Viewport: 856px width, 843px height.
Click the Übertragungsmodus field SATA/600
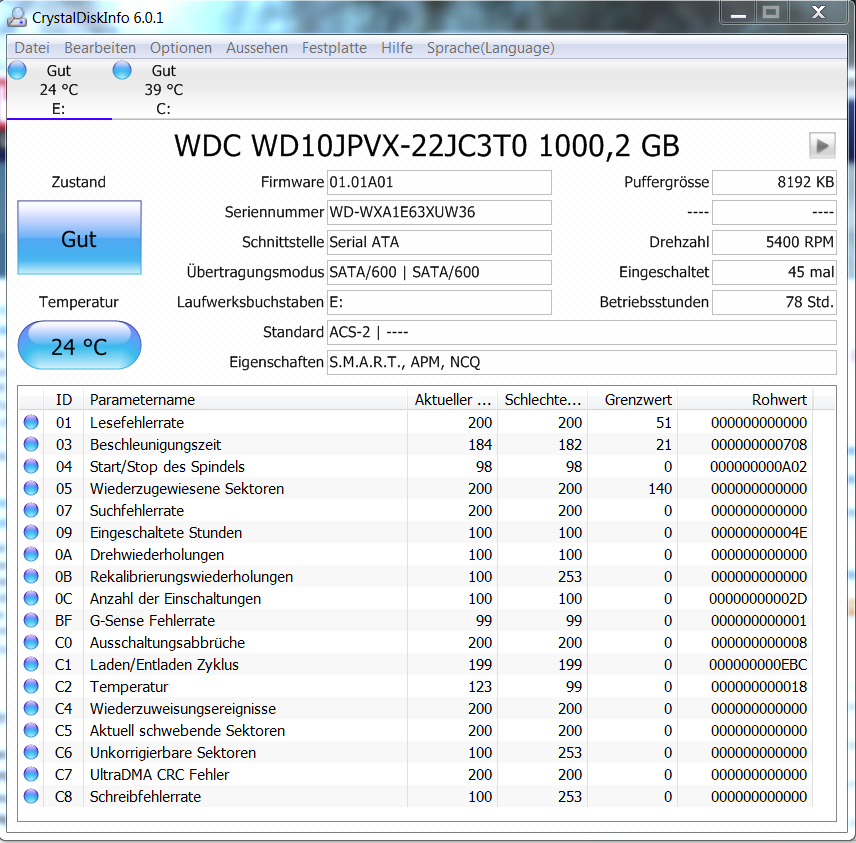[x=439, y=272]
